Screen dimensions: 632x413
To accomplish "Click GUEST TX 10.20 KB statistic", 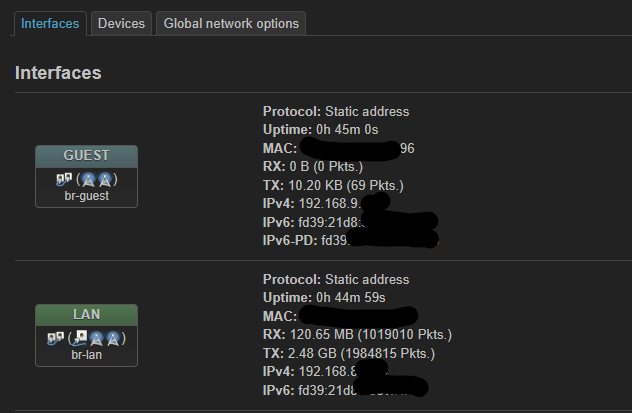I will click(x=340, y=184).
